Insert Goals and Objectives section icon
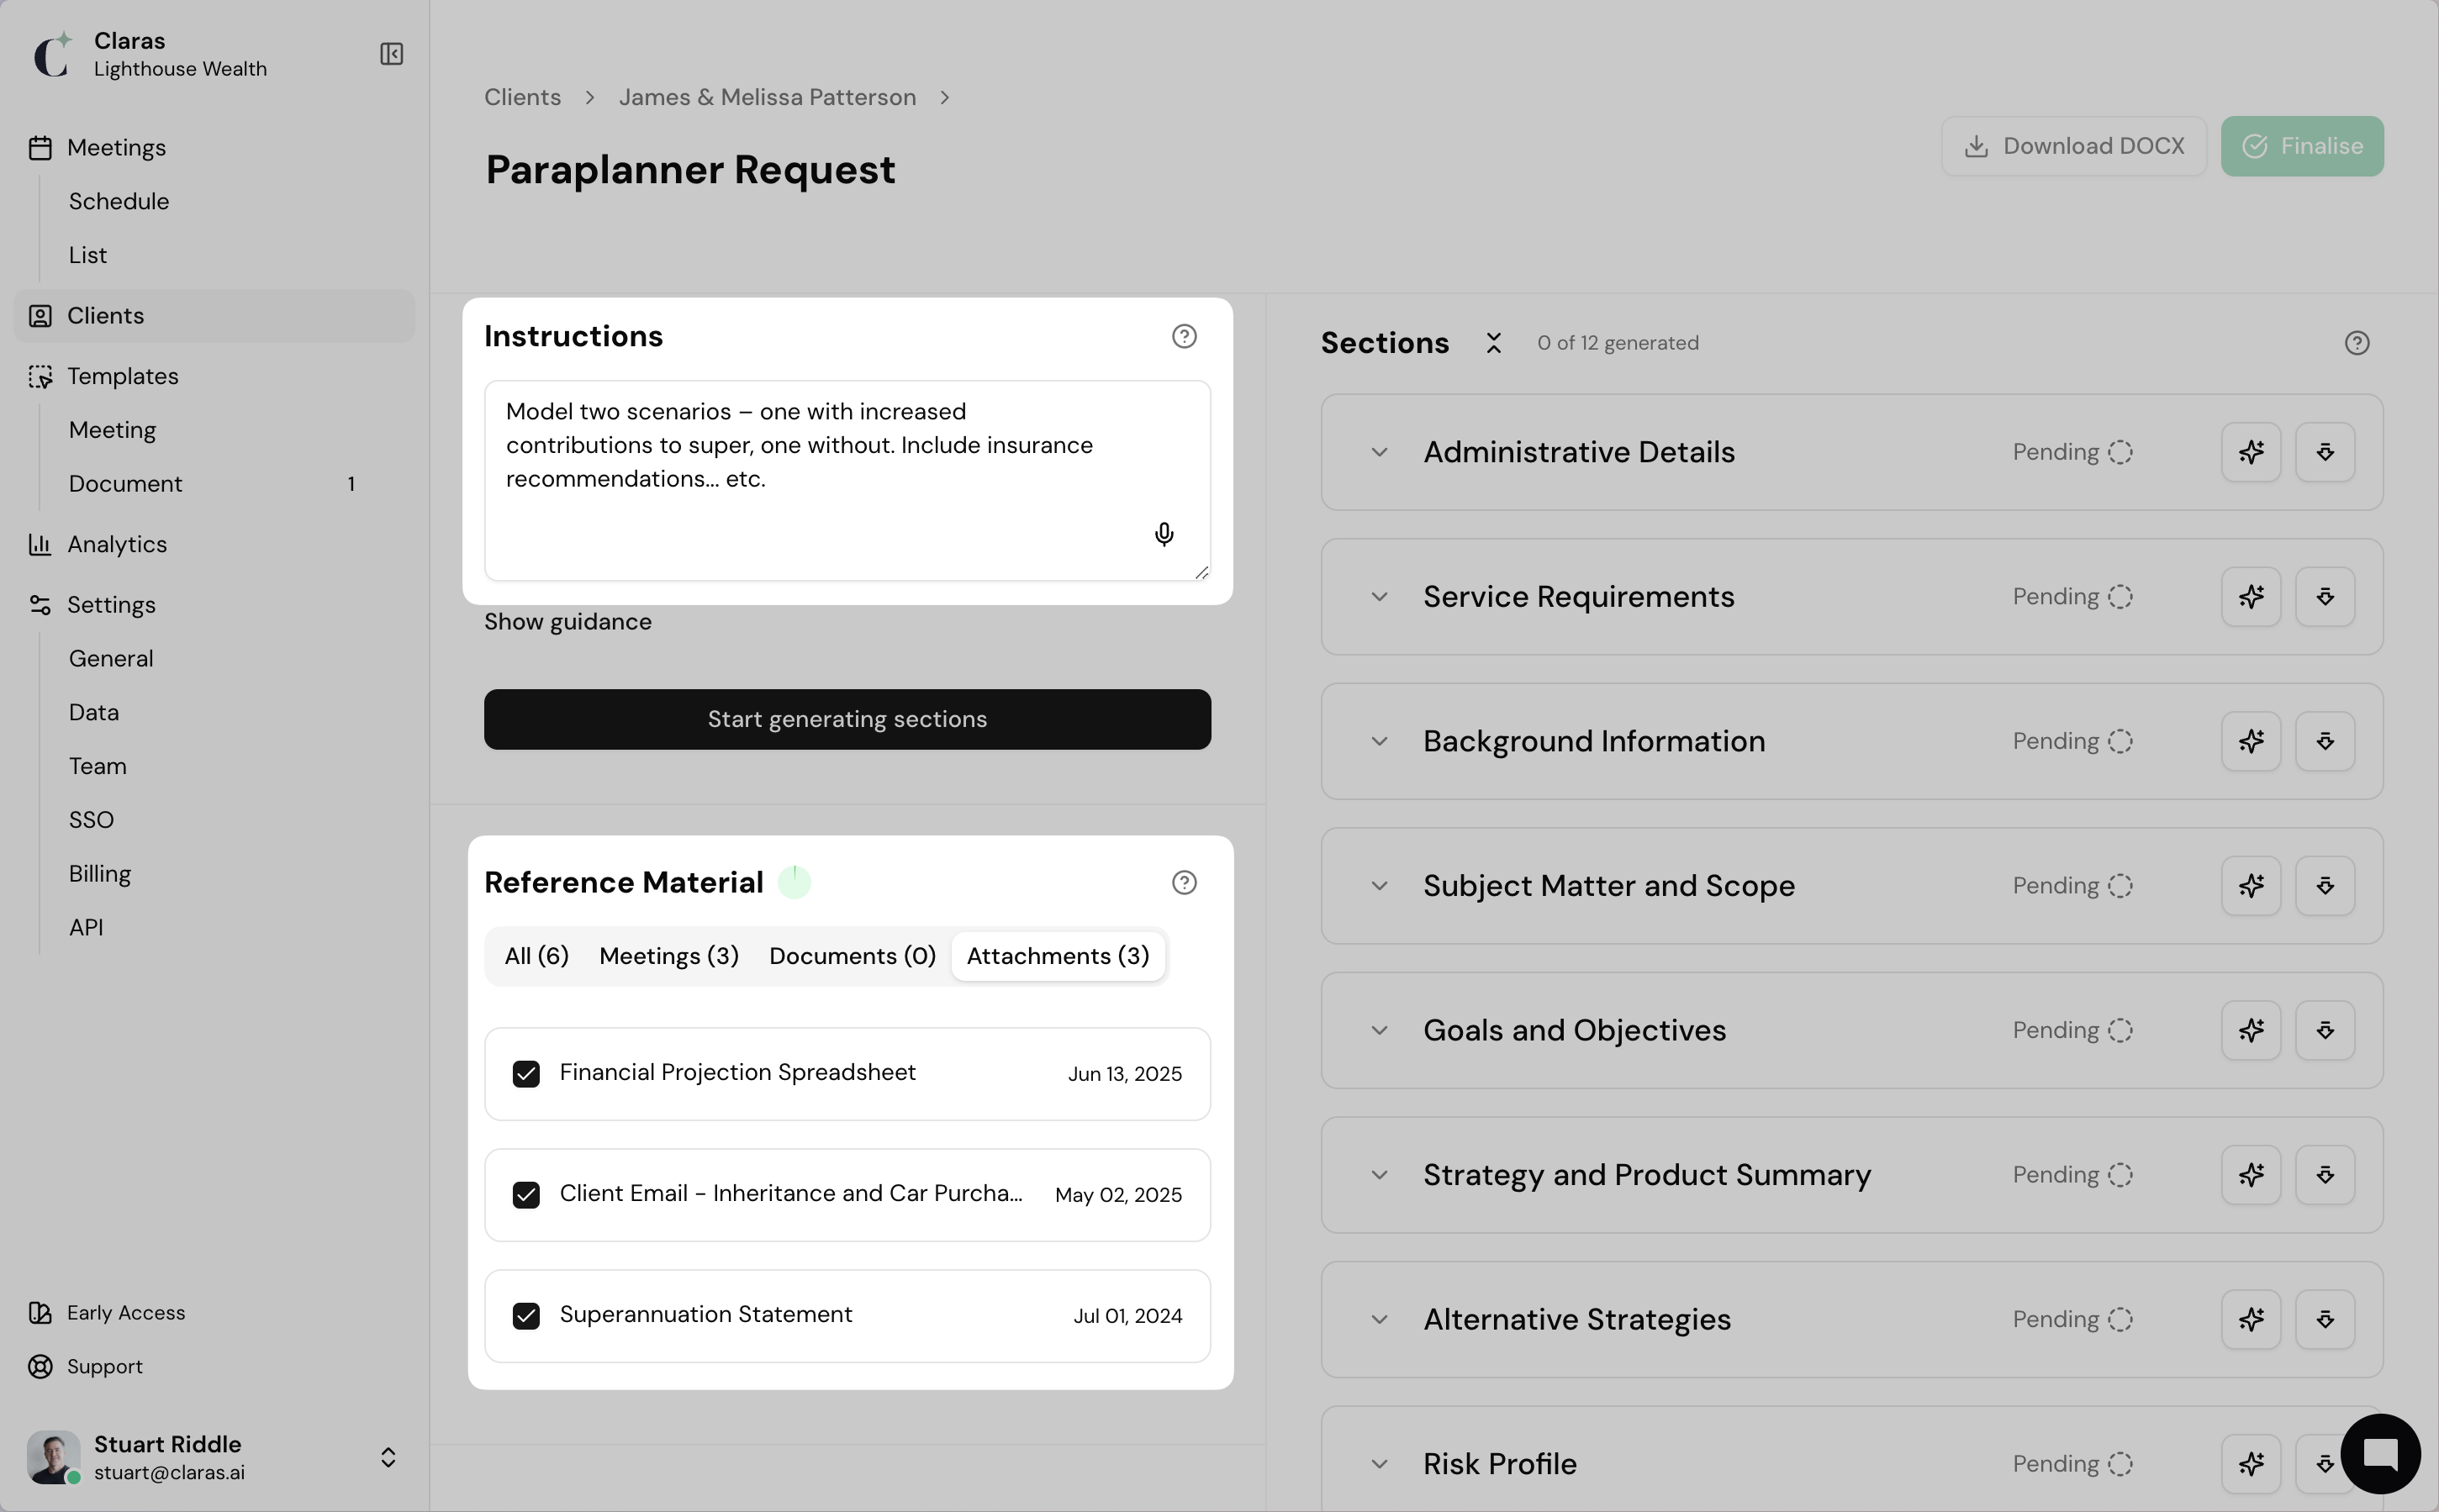 (2324, 1030)
